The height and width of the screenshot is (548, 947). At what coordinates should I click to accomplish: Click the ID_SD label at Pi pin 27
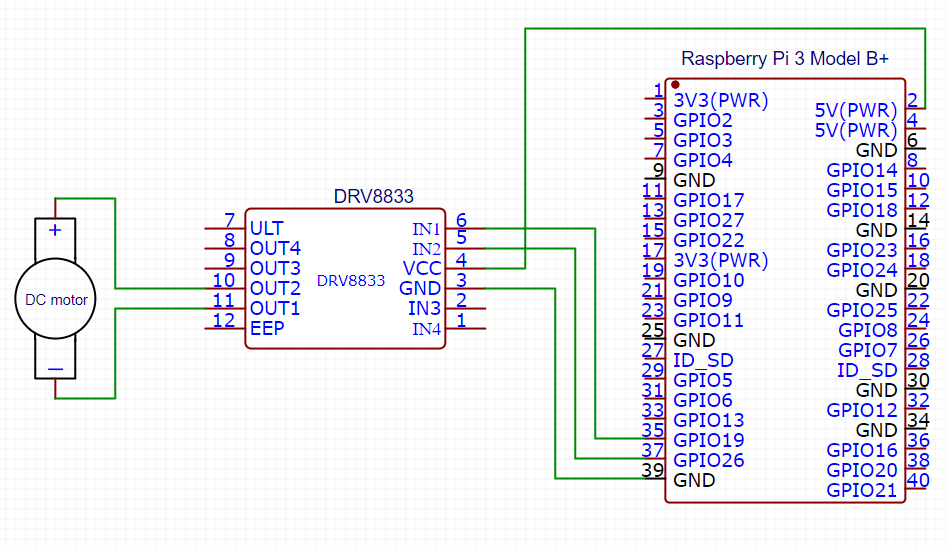click(x=703, y=361)
